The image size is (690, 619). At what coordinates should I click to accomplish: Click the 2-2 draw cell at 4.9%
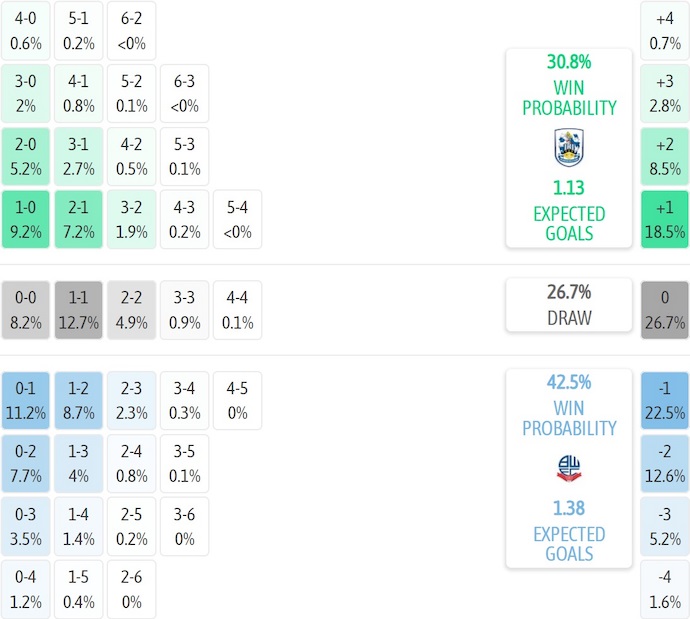click(132, 310)
